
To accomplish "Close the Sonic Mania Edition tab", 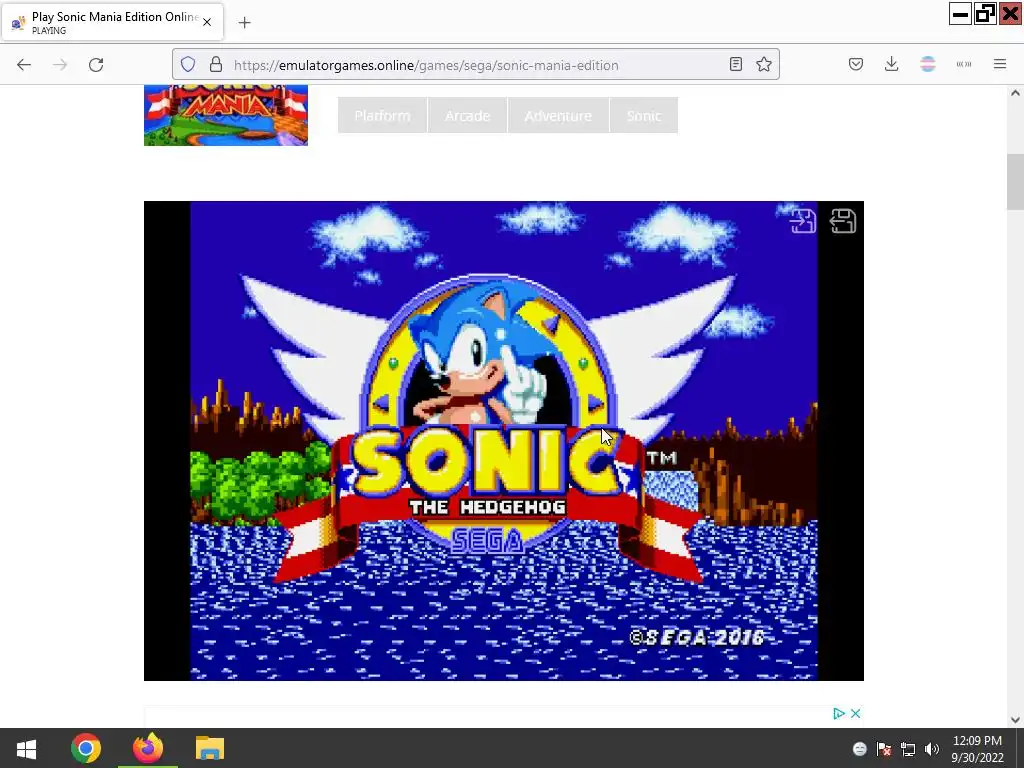I will 207,22.
